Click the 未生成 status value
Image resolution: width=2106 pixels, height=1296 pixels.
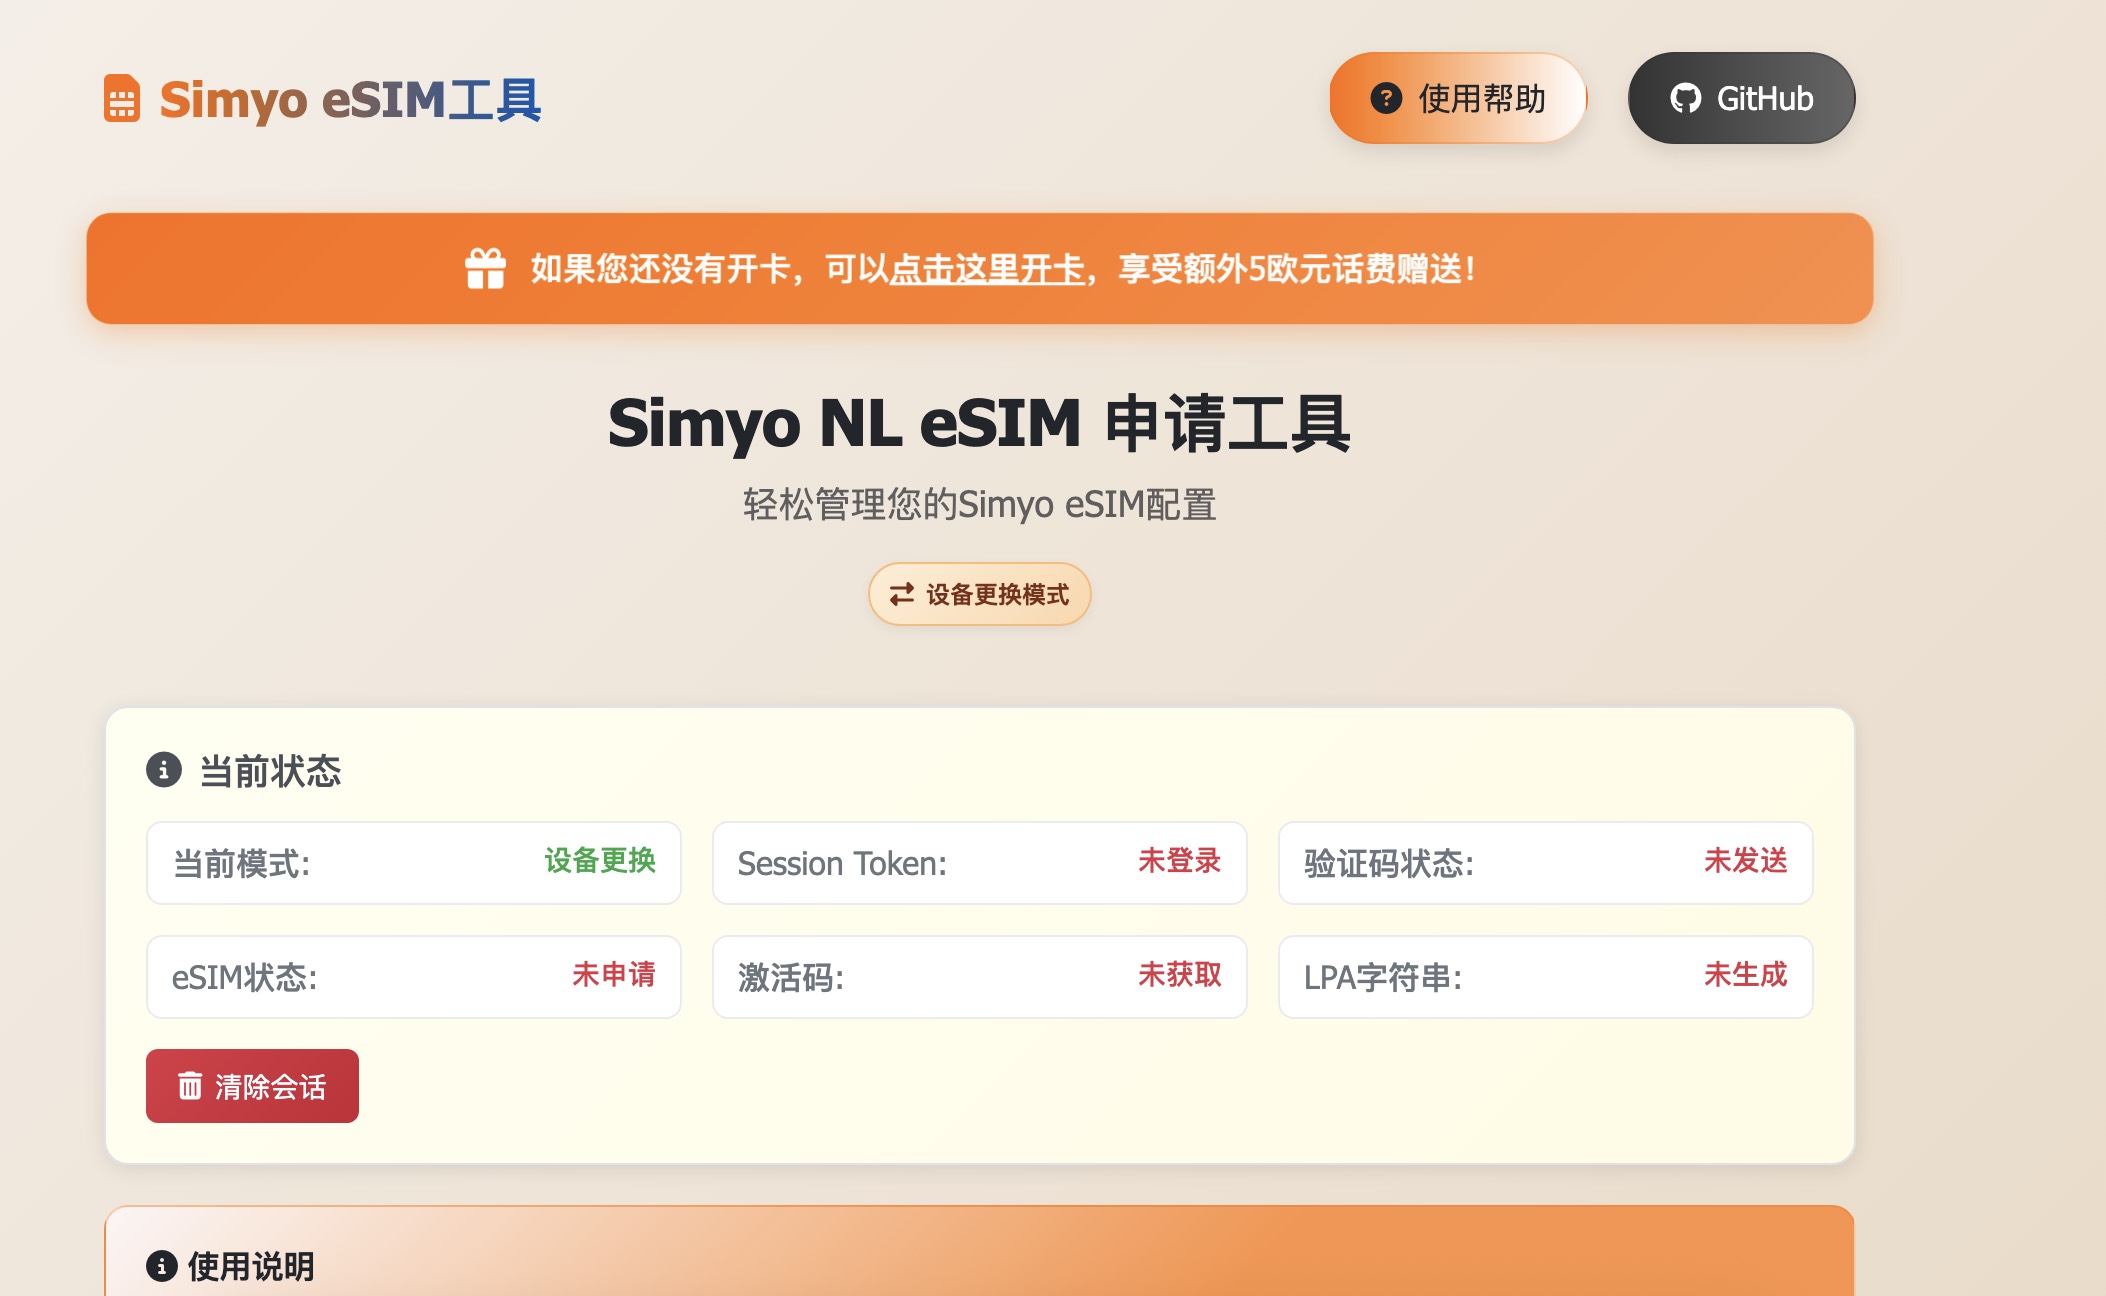click(1746, 974)
